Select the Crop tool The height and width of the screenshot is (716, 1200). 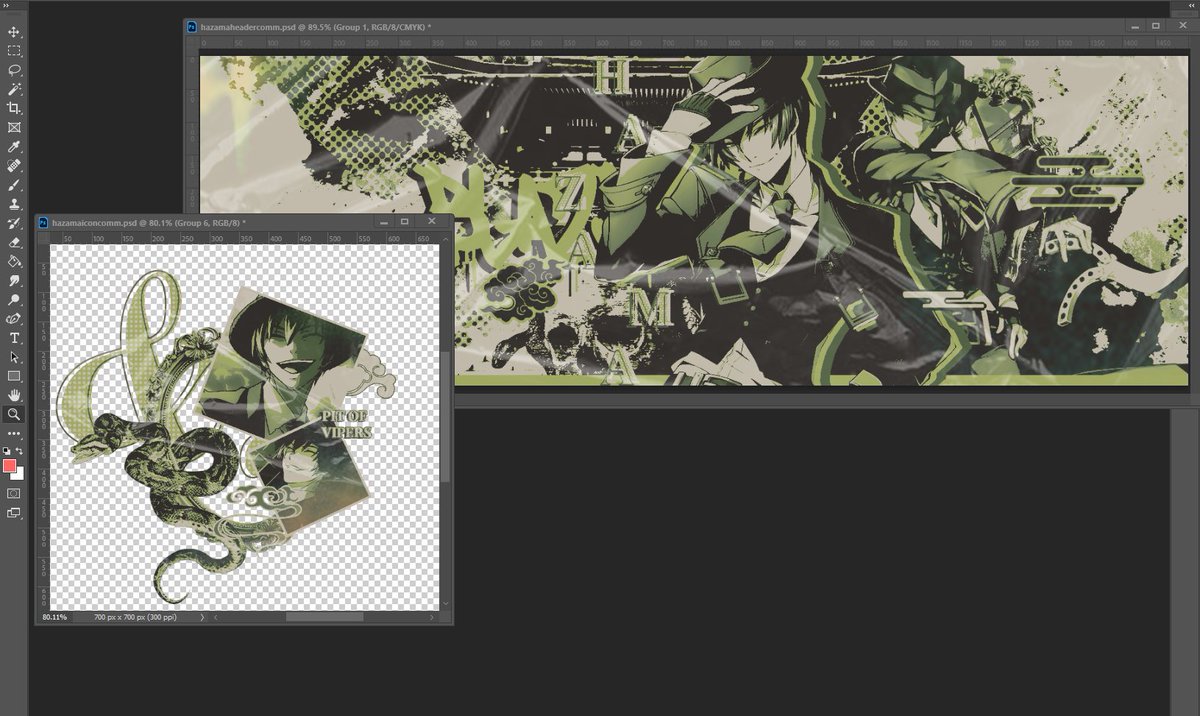click(x=14, y=108)
